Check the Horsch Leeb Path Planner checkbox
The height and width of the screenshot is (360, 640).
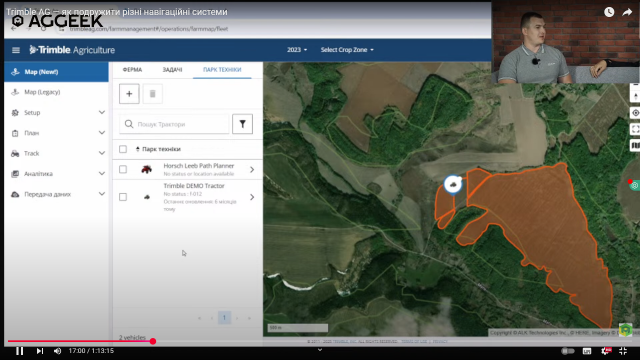coord(123,169)
